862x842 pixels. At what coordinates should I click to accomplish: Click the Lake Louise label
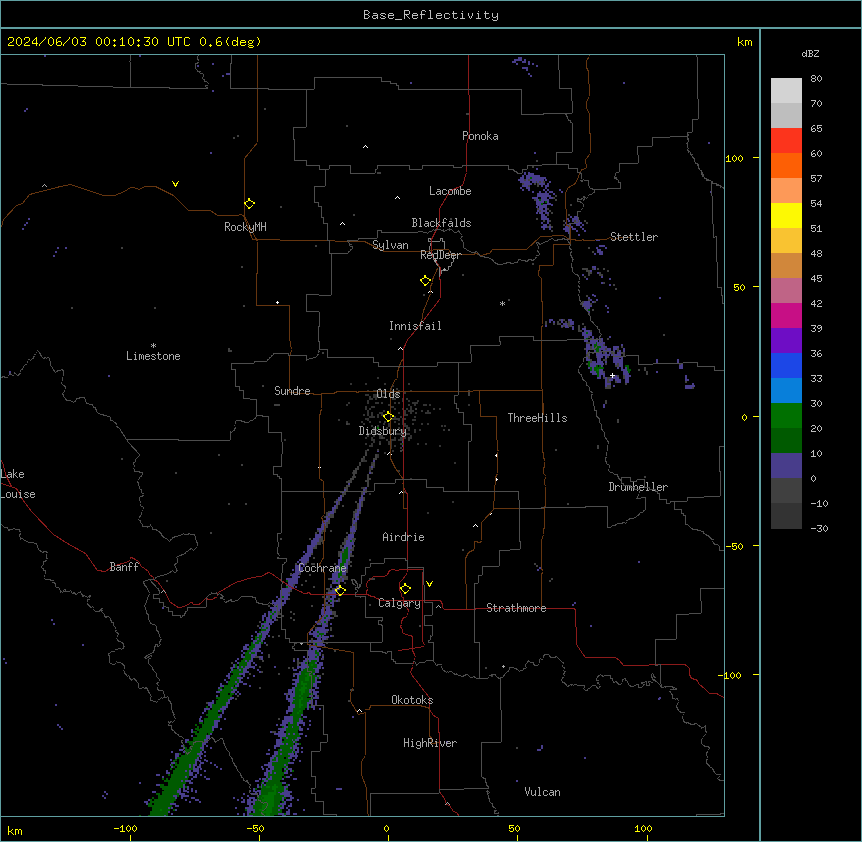[x=18, y=484]
